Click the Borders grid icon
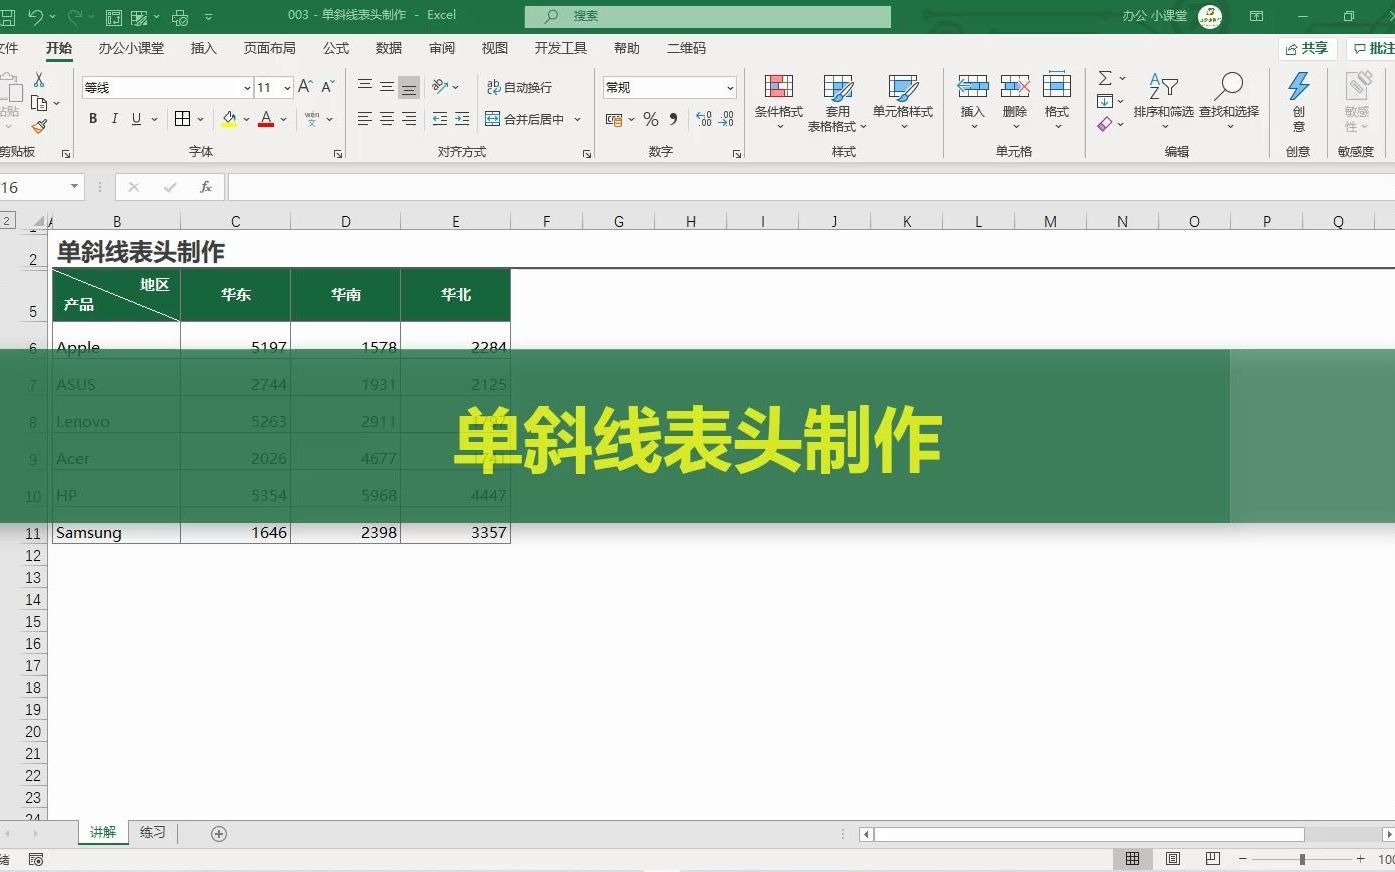Screen dimensions: 1395x872 (x=182, y=119)
